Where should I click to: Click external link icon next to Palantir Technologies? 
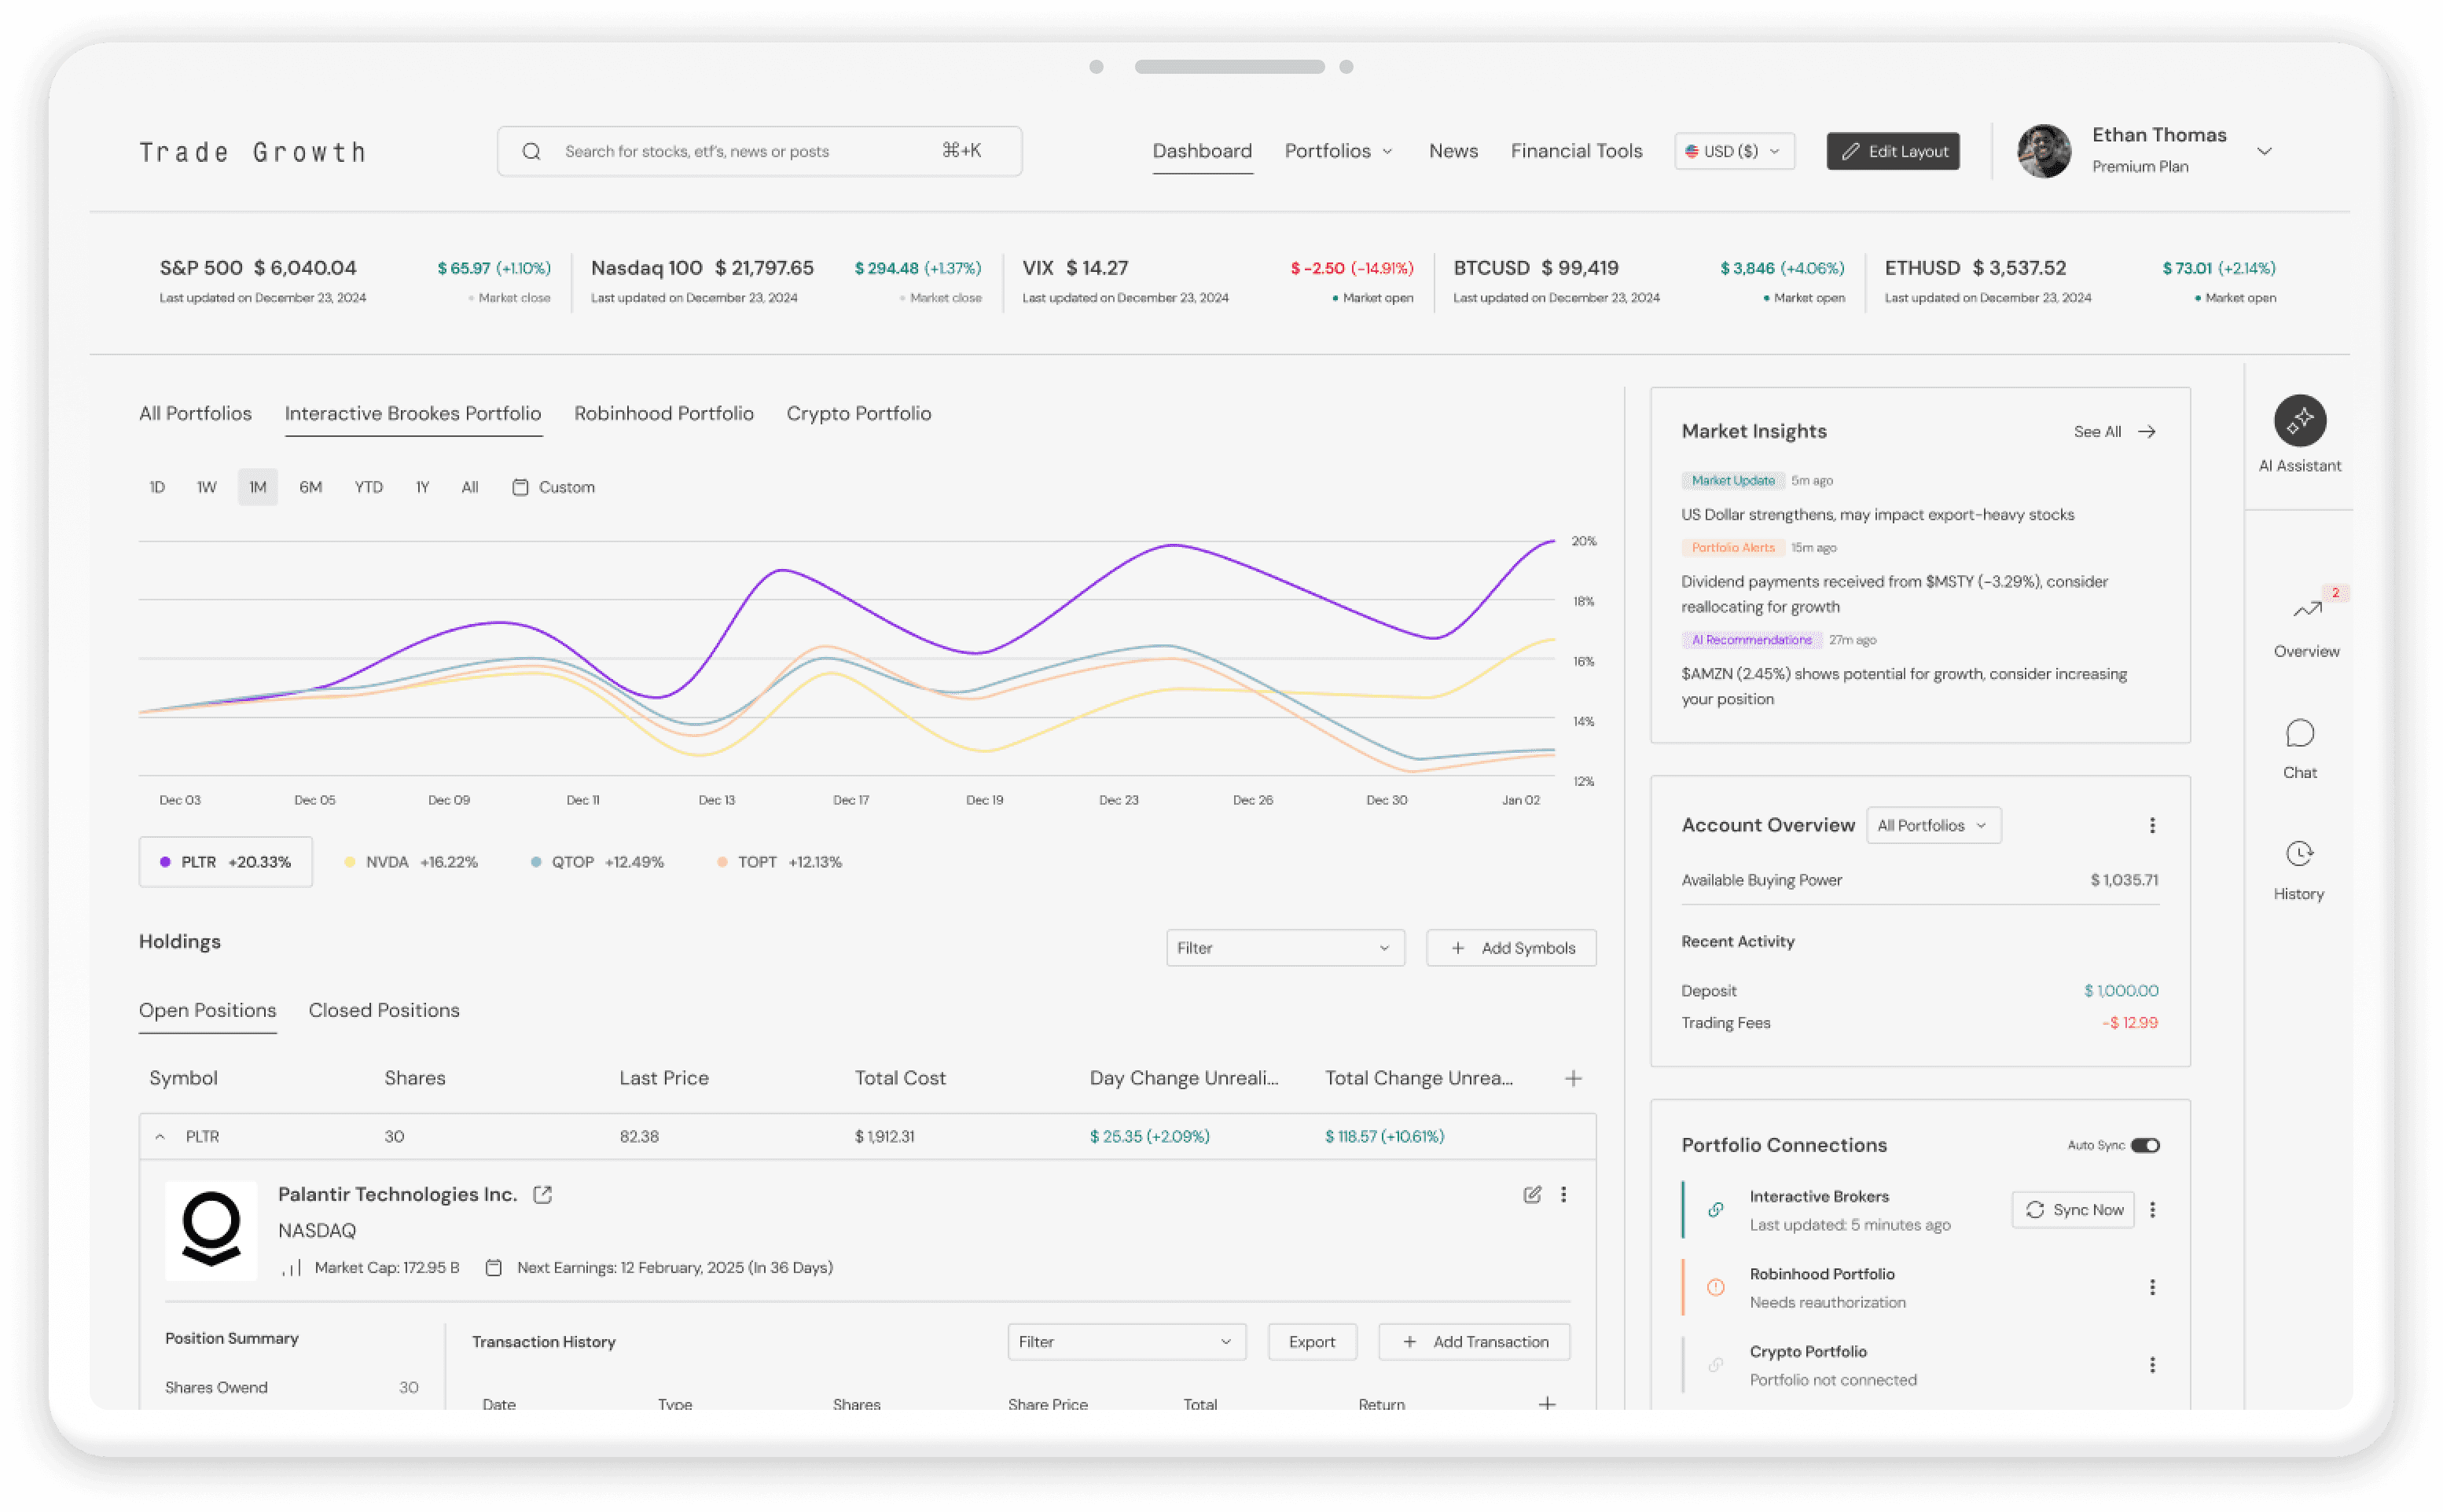[542, 1195]
